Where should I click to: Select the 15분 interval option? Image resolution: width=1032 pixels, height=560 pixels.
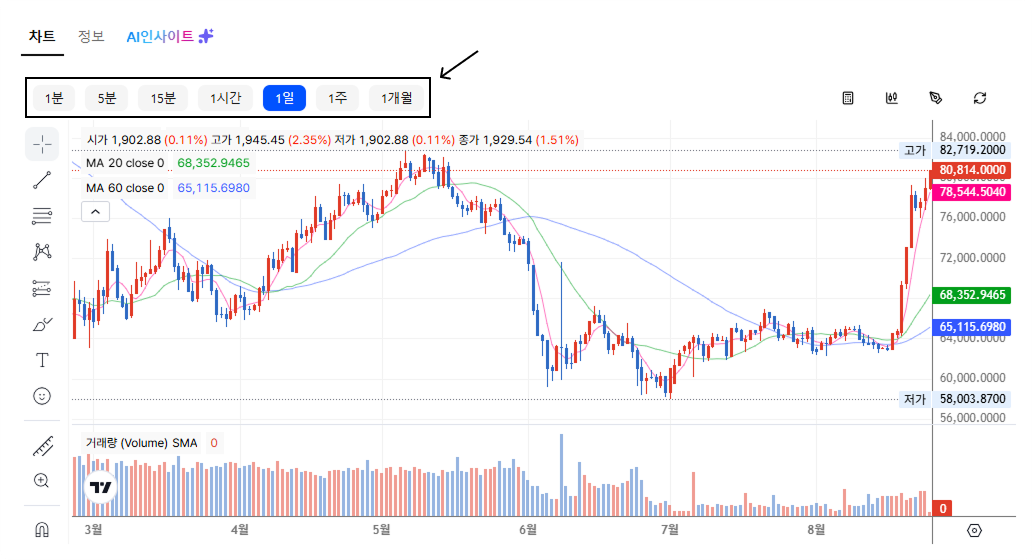(x=163, y=98)
